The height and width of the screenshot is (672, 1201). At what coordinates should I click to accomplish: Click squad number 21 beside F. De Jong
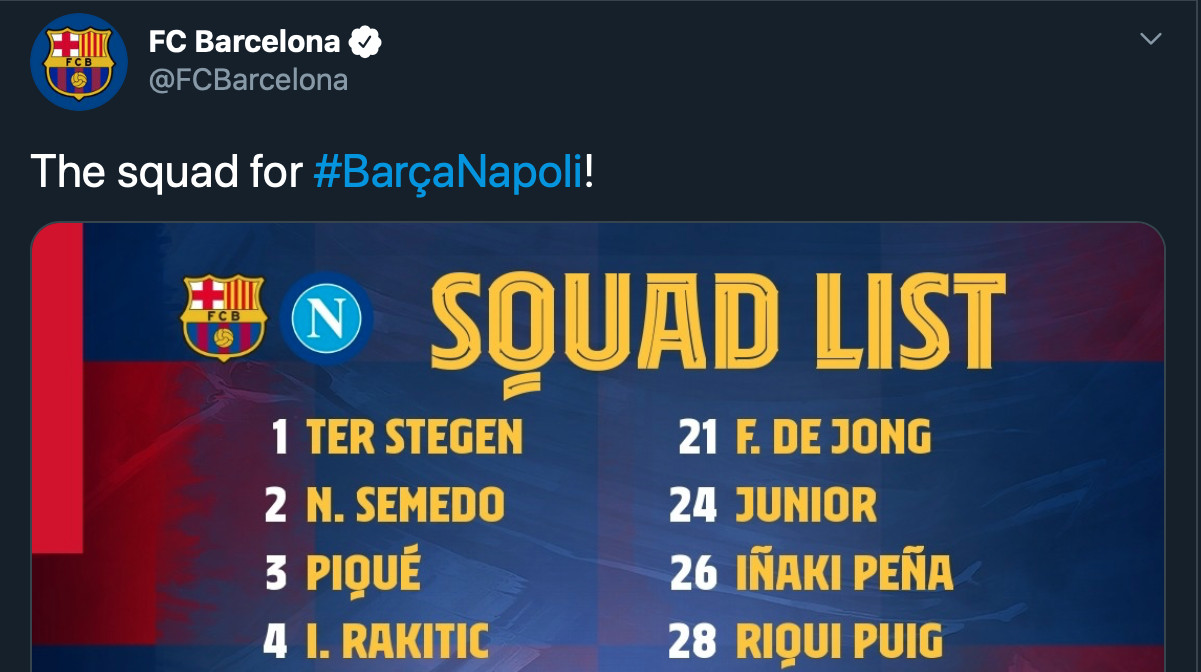click(x=697, y=438)
